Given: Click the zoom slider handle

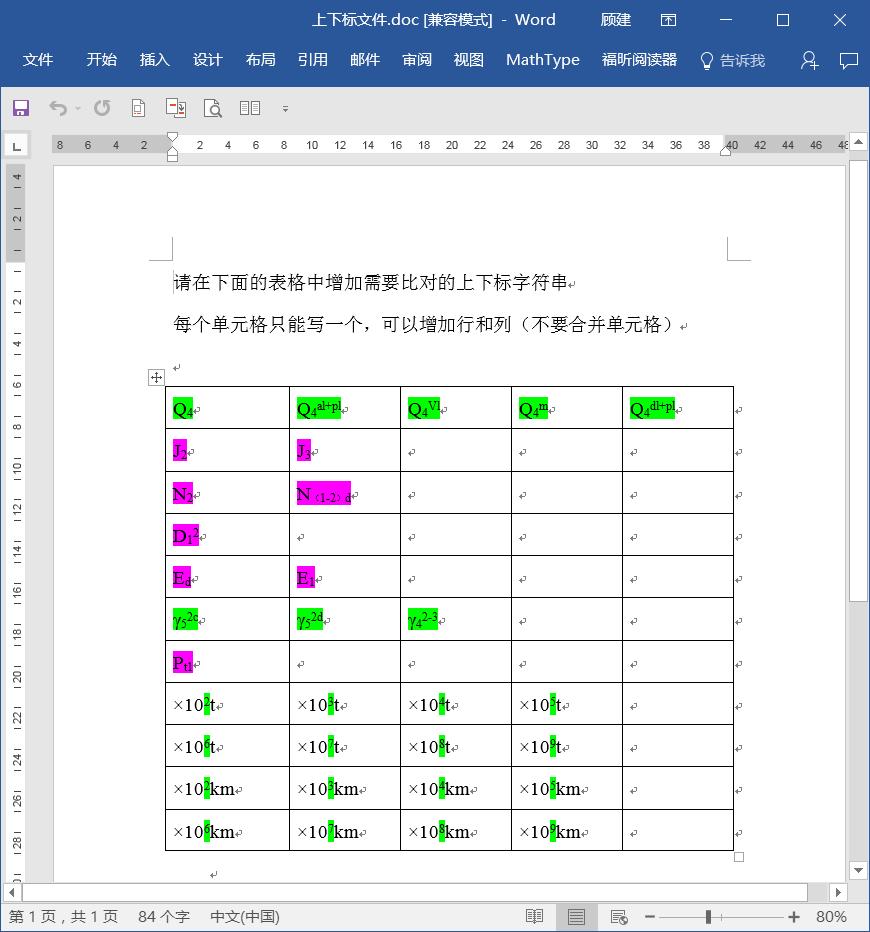Looking at the screenshot, I should [708, 916].
